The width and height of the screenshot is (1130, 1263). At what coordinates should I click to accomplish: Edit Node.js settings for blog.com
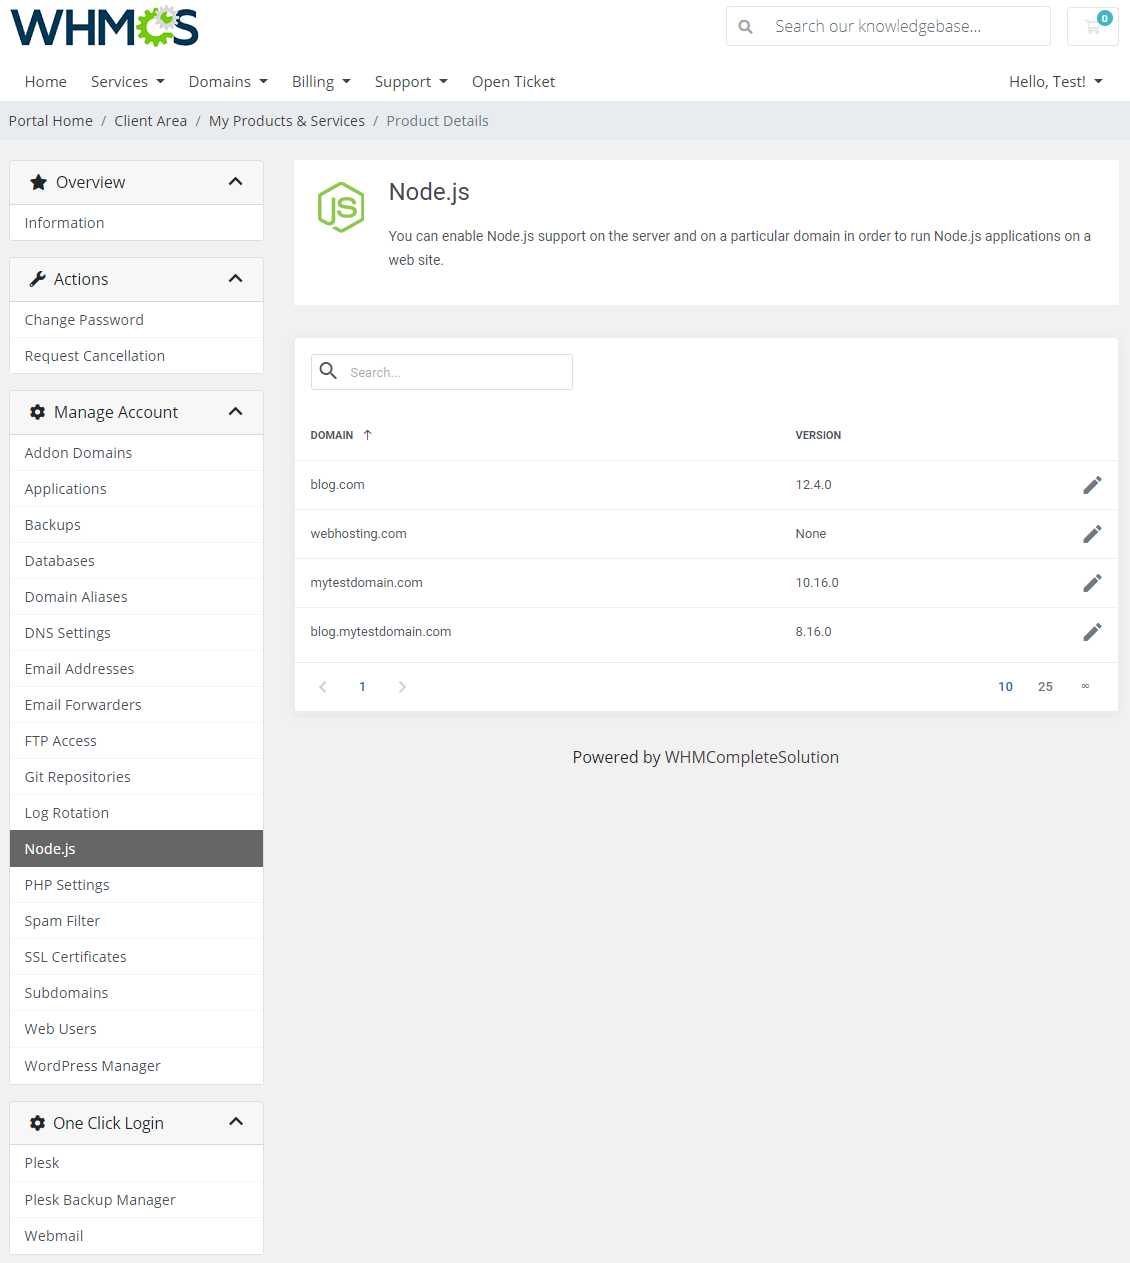coord(1092,485)
